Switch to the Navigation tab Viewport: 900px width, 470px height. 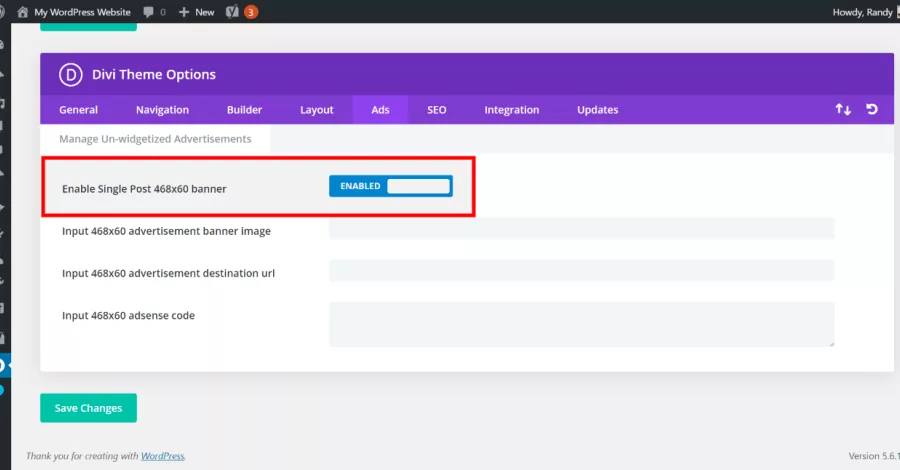[x=162, y=110]
